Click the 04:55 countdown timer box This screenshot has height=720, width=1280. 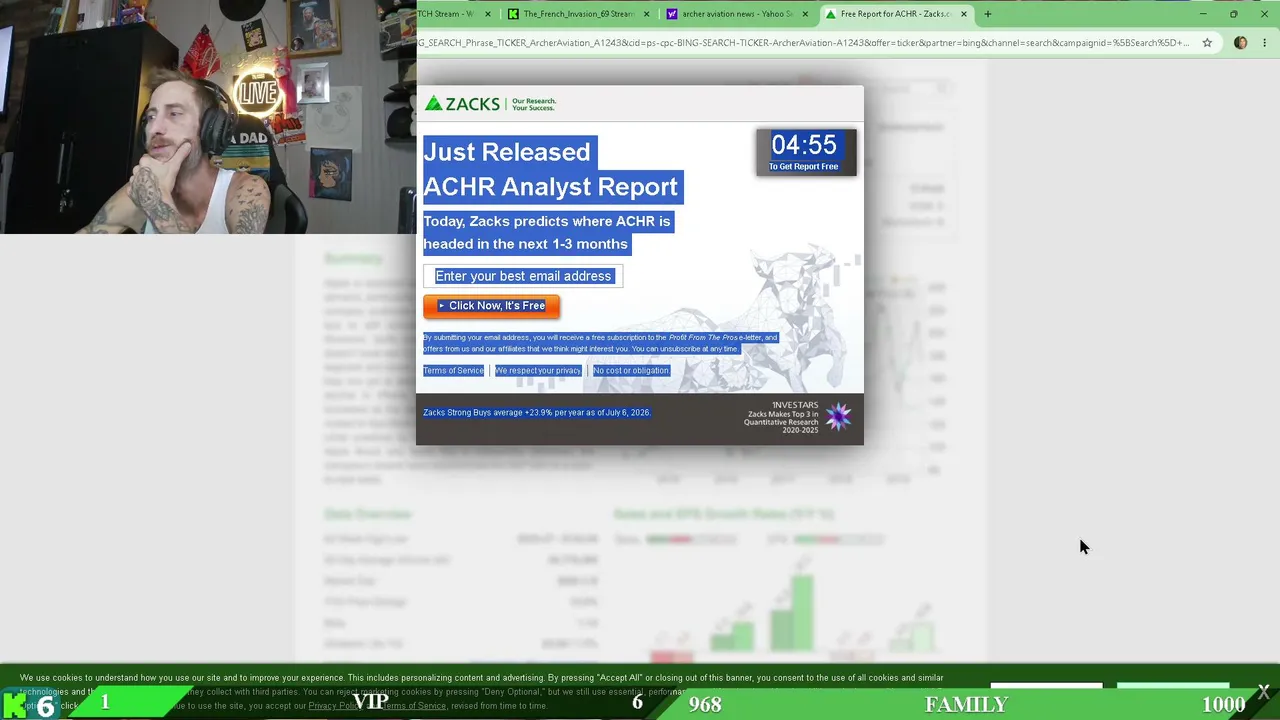point(804,152)
